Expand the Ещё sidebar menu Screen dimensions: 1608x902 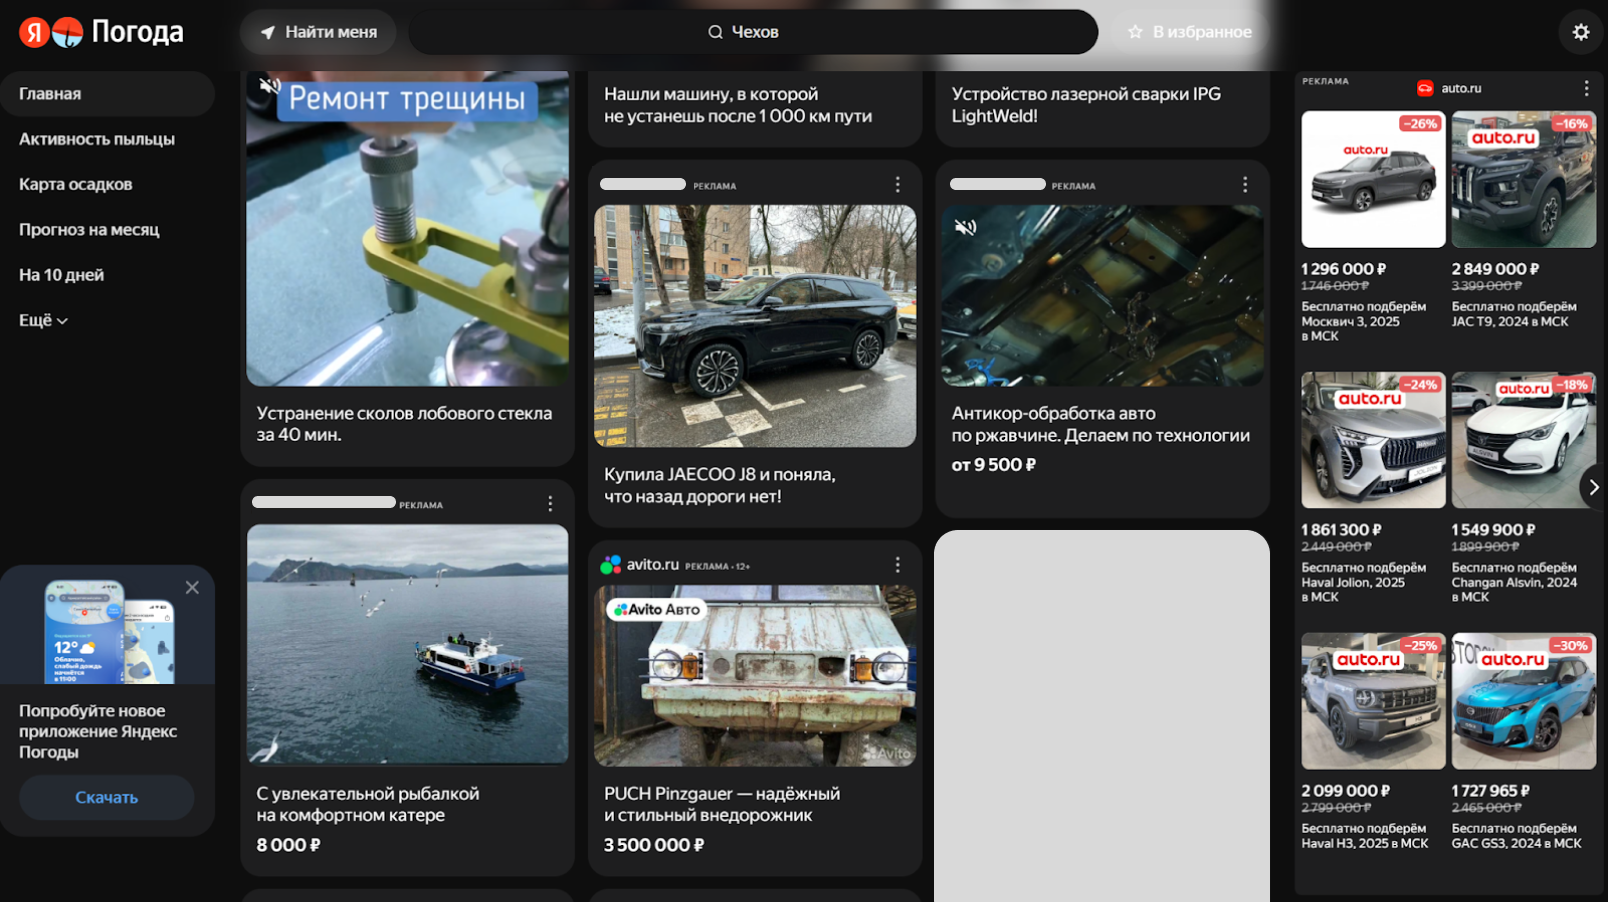pyautogui.click(x=43, y=320)
